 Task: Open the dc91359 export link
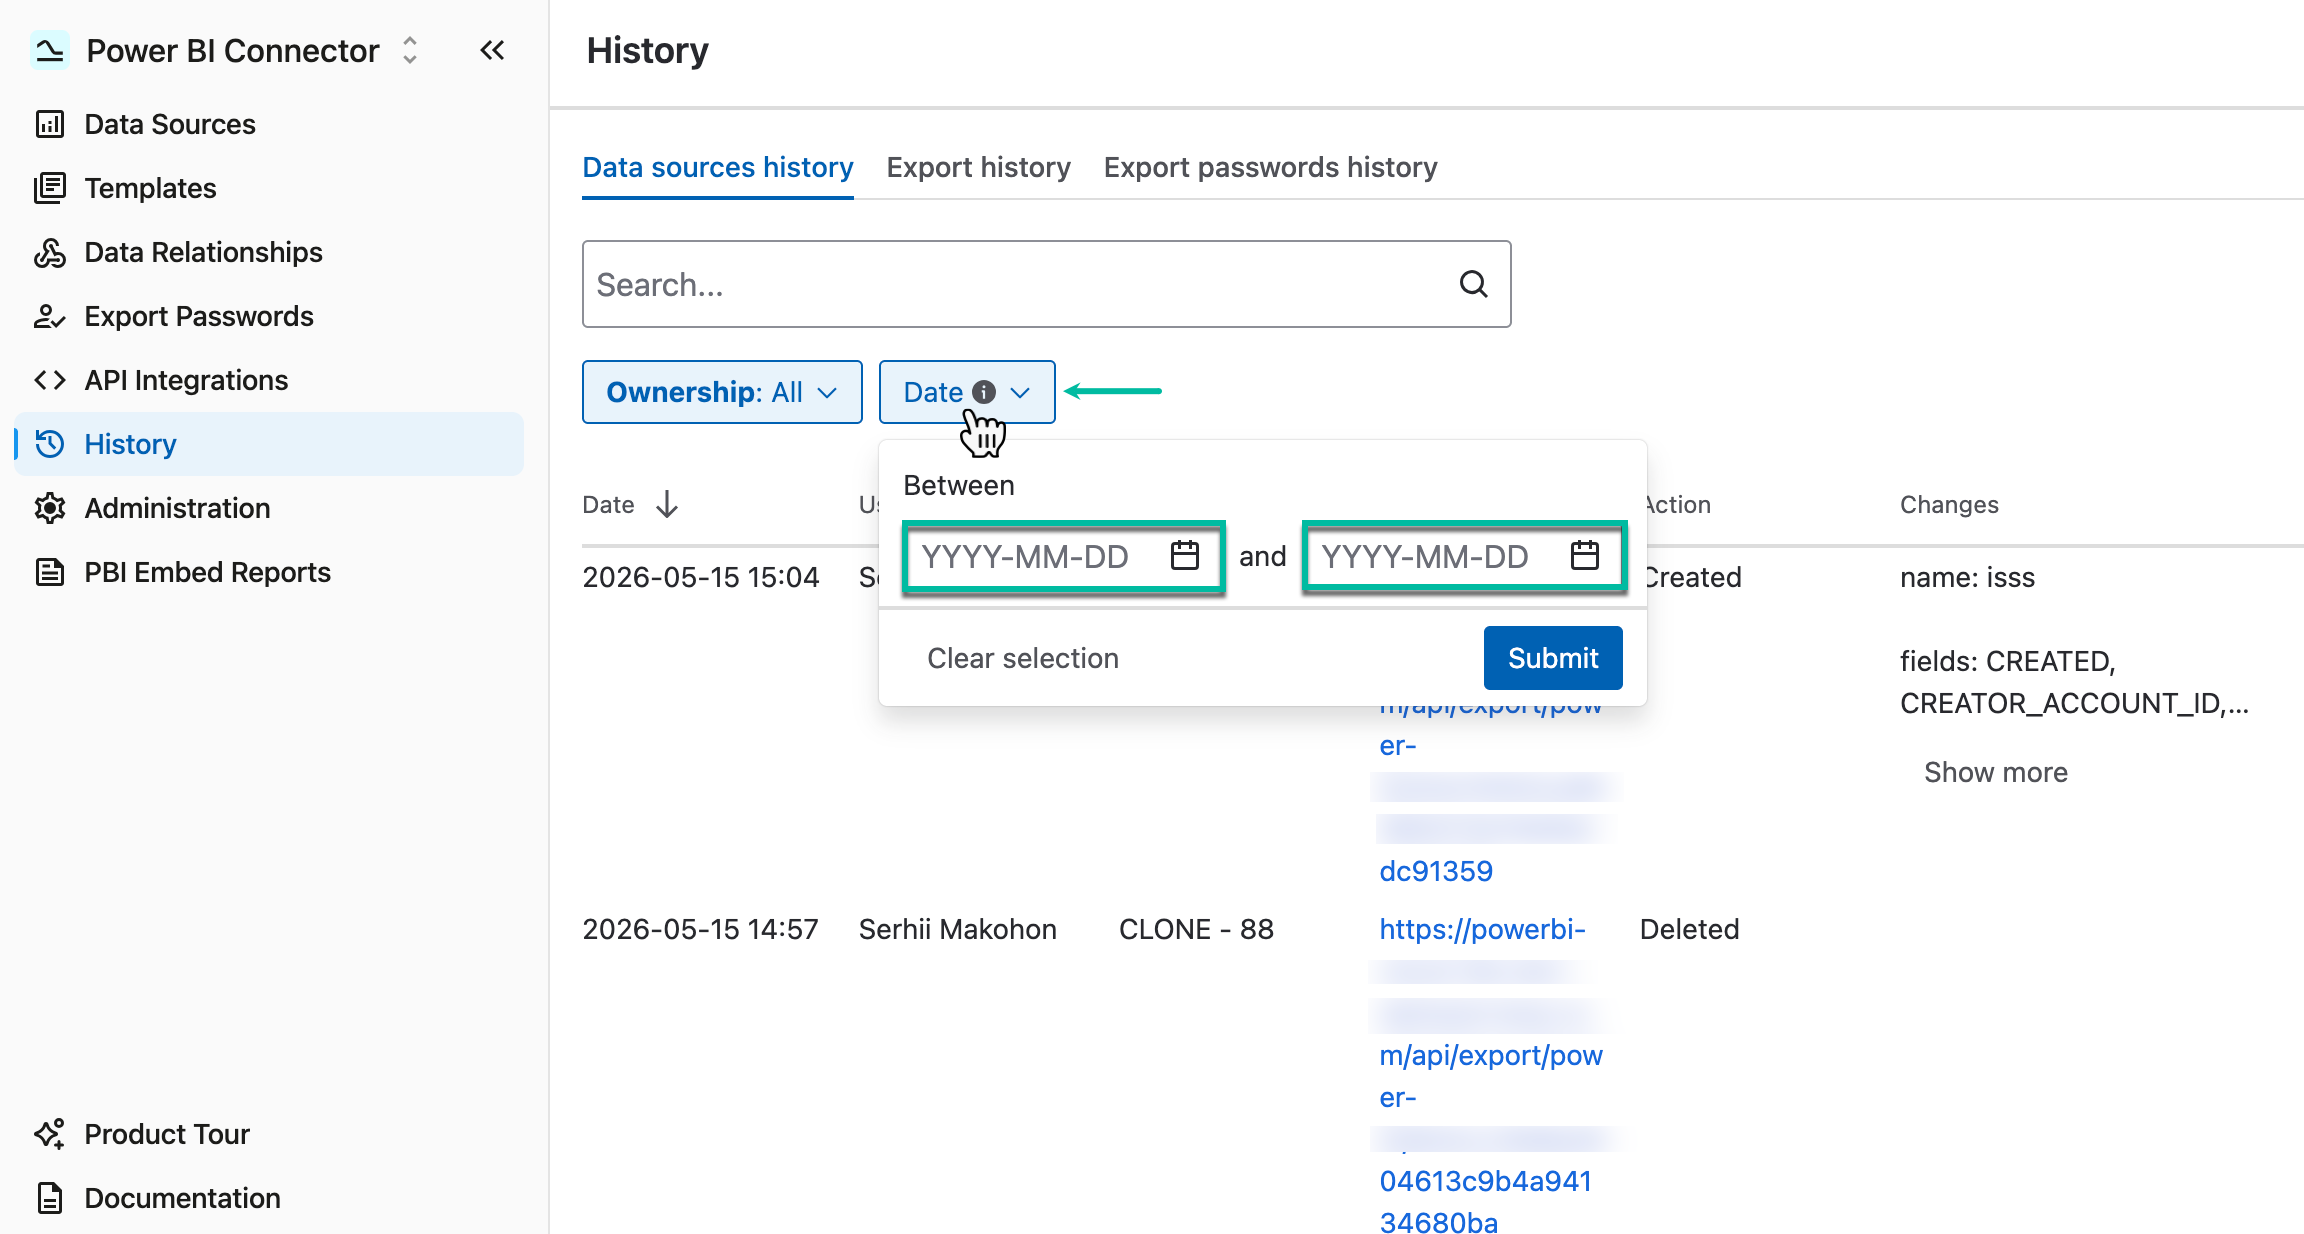pos(1436,871)
